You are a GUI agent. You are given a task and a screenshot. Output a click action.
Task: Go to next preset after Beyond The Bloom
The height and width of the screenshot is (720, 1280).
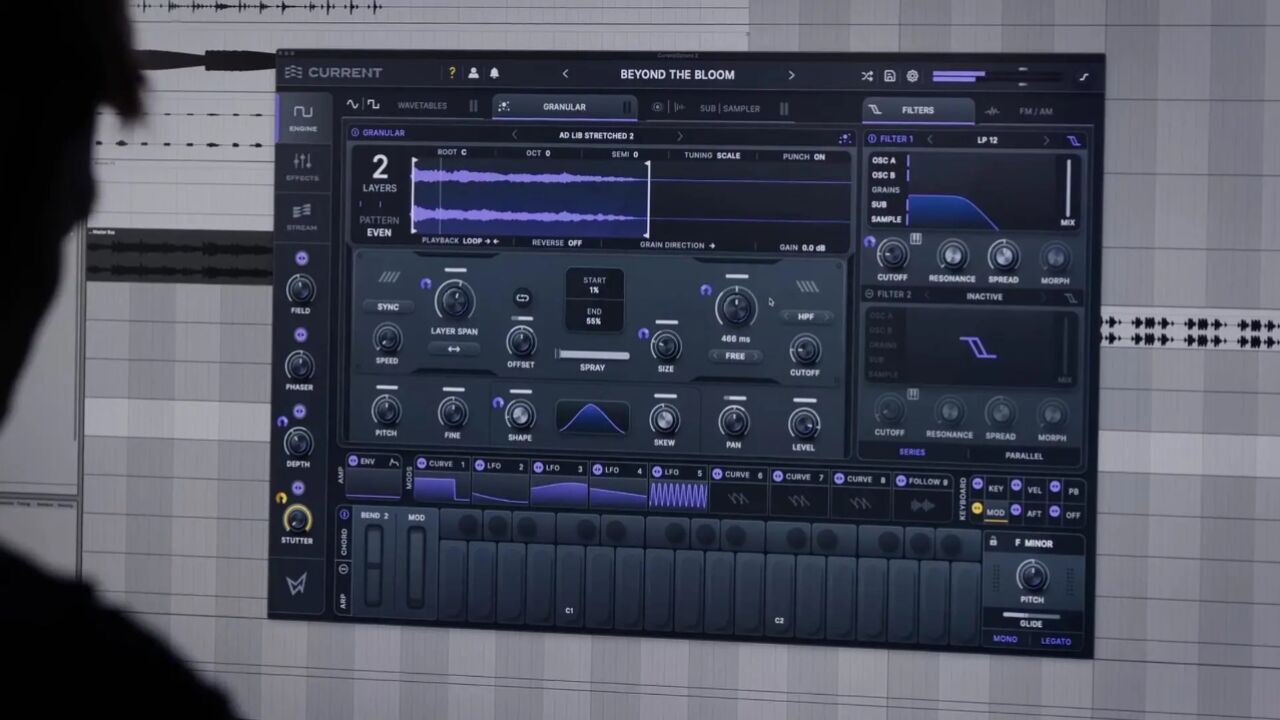791,75
